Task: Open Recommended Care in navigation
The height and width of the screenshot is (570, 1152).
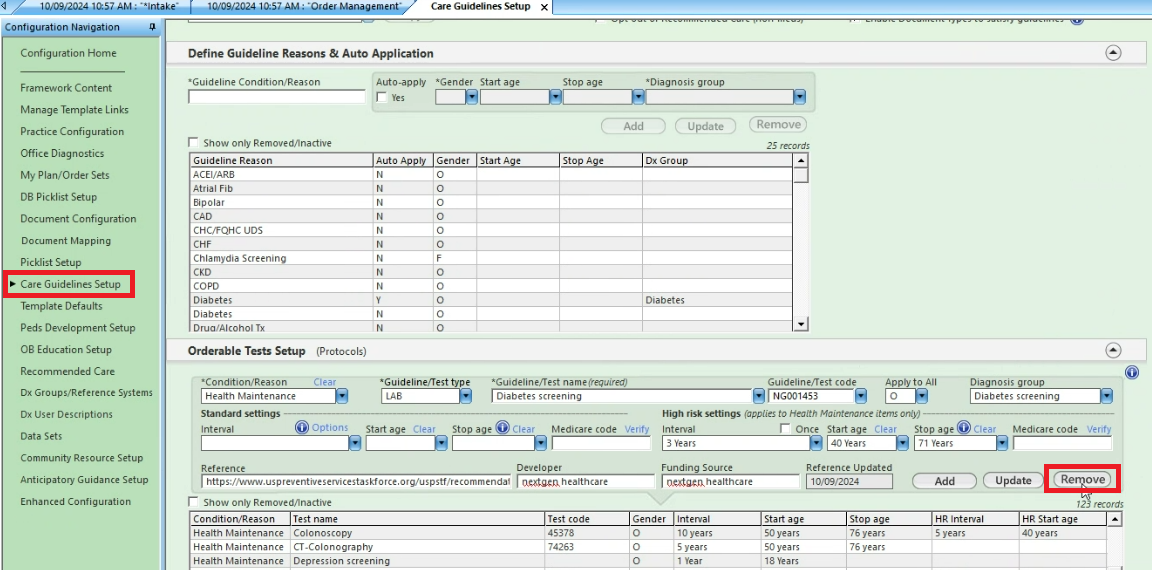Action: (x=68, y=371)
